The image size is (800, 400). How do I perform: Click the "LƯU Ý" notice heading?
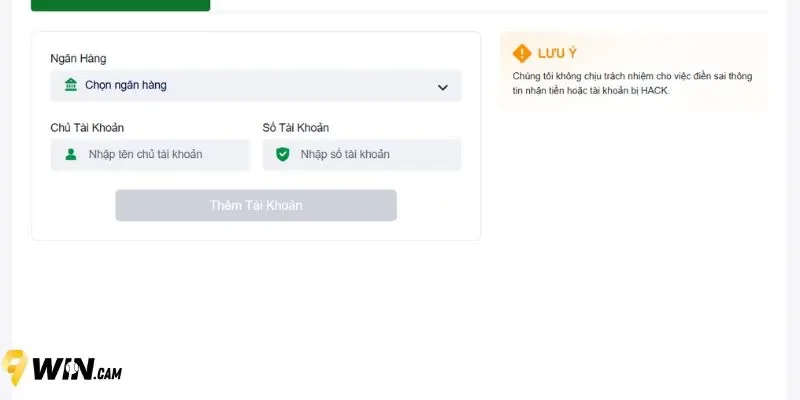(557, 54)
